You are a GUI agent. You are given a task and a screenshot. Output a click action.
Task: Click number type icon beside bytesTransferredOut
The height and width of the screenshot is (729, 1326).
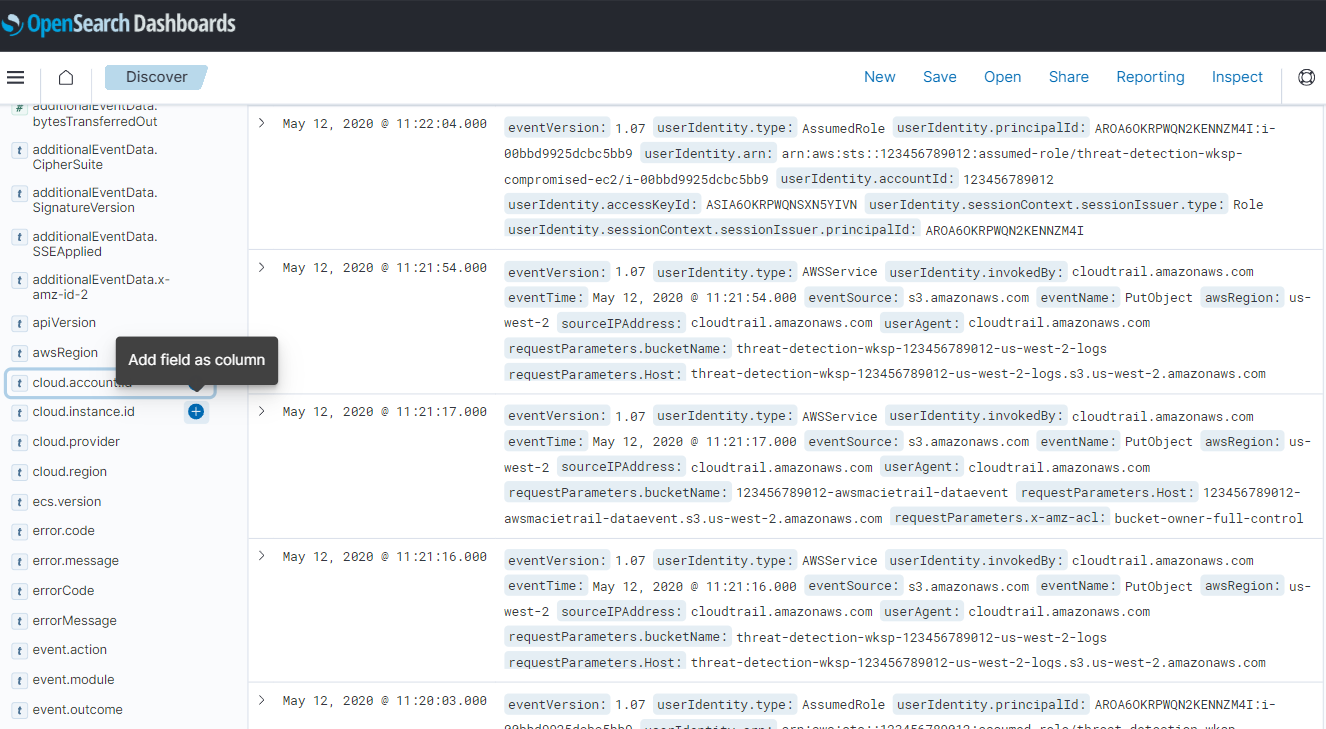pos(18,108)
